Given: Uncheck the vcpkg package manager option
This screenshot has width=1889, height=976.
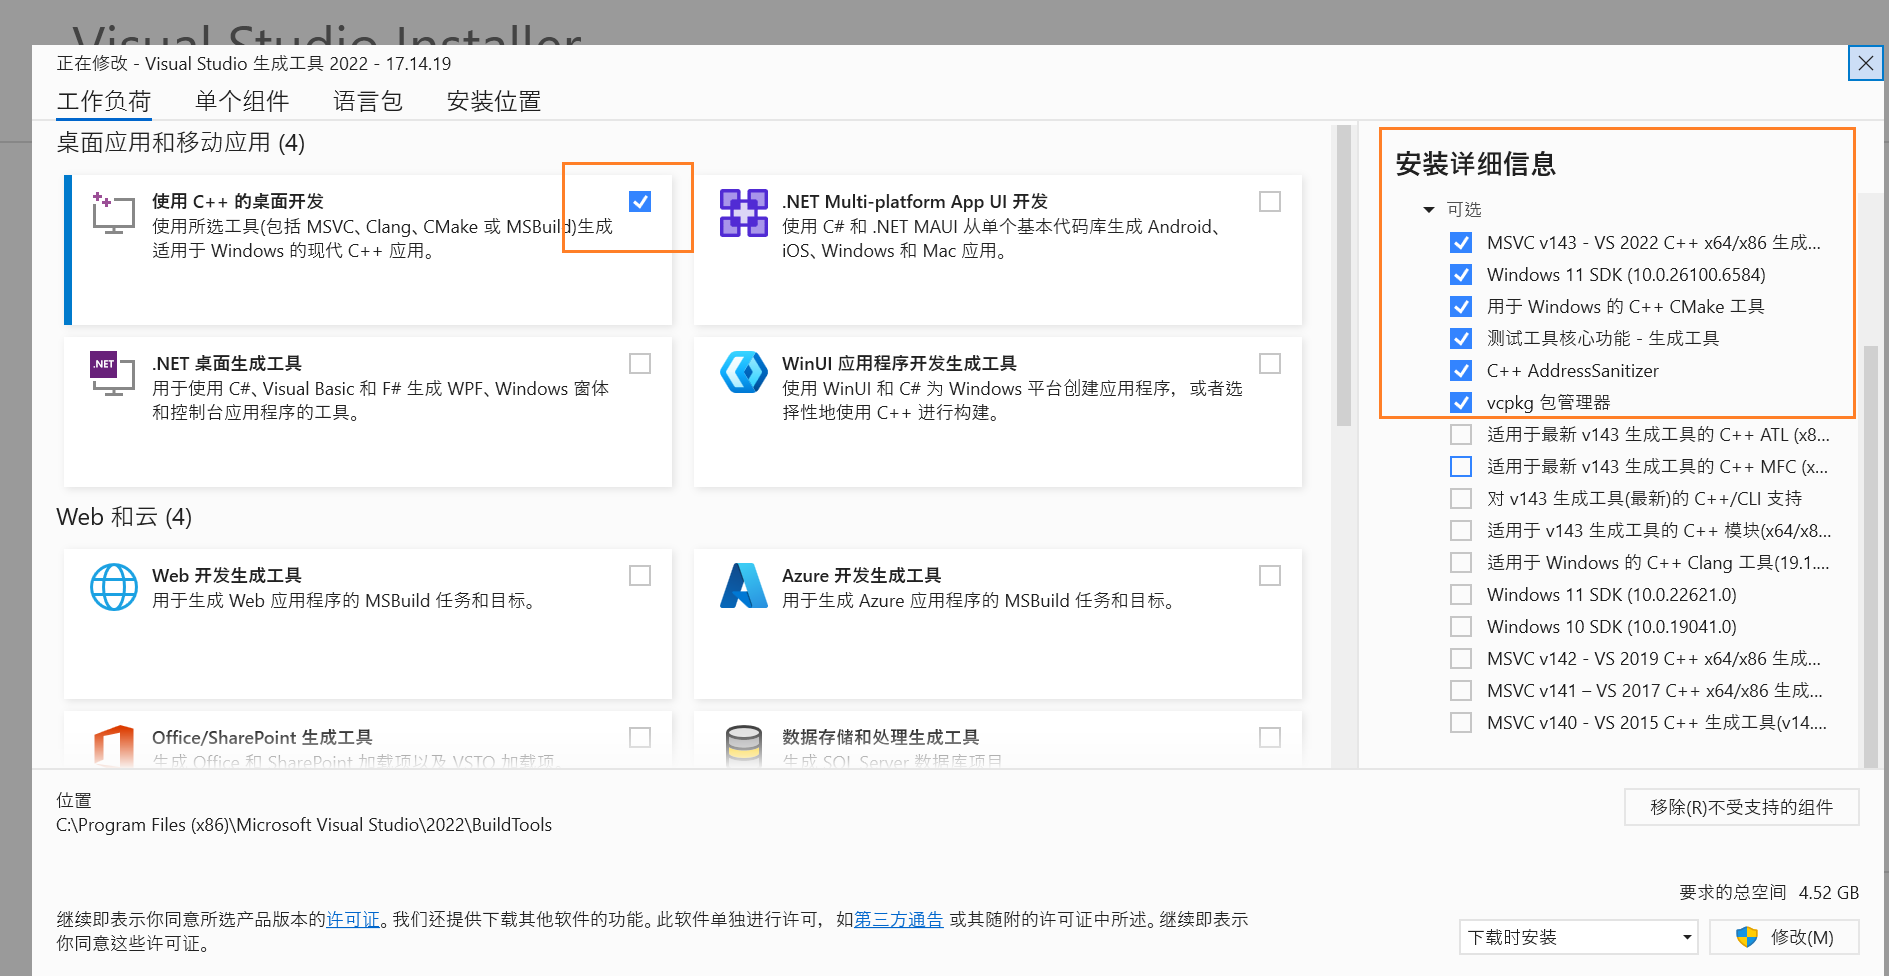Looking at the screenshot, I should coord(1461,403).
